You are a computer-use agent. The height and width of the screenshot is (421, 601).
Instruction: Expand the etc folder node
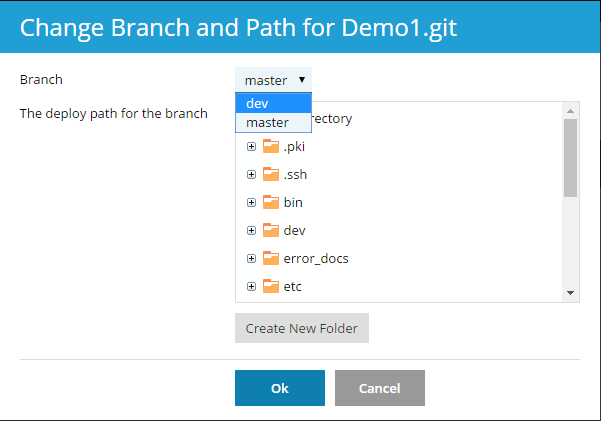(x=251, y=287)
